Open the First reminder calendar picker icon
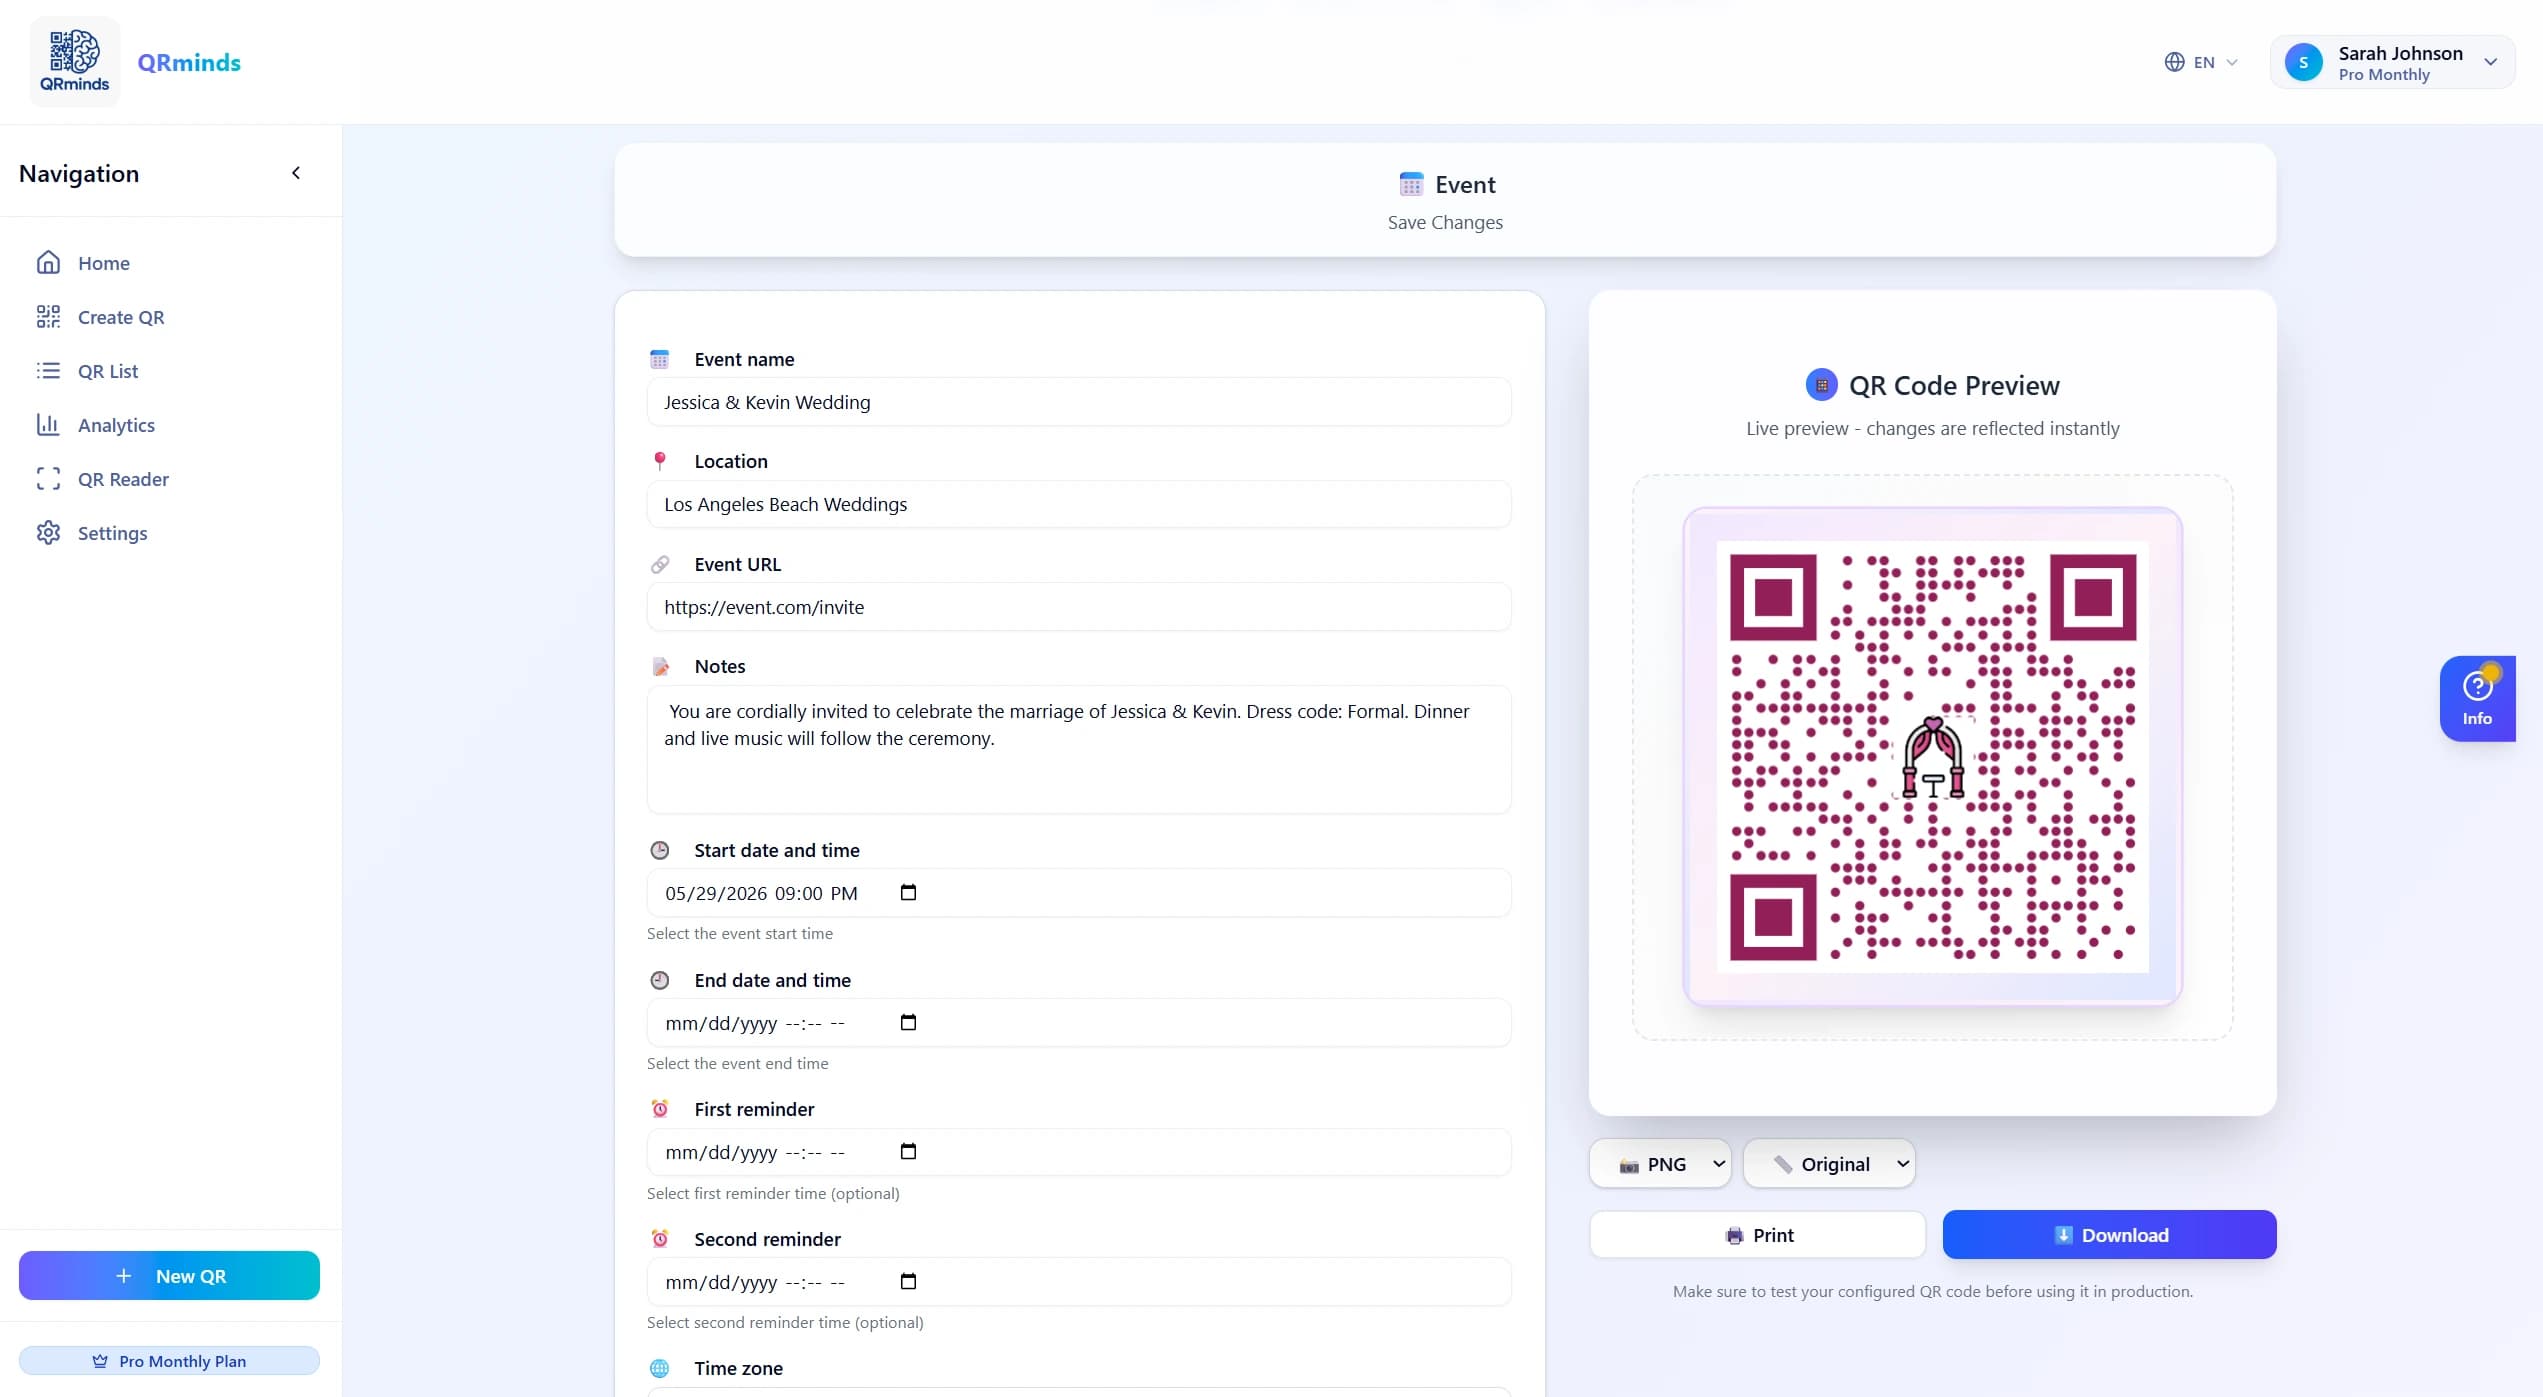 click(x=907, y=1151)
